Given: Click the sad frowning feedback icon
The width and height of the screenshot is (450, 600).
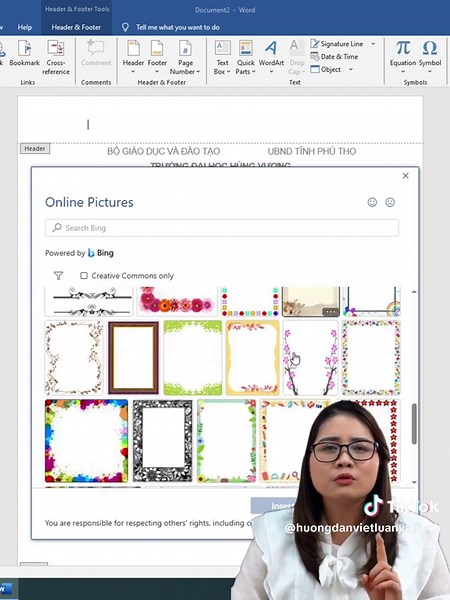Looking at the screenshot, I should pyautogui.click(x=390, y=202).
